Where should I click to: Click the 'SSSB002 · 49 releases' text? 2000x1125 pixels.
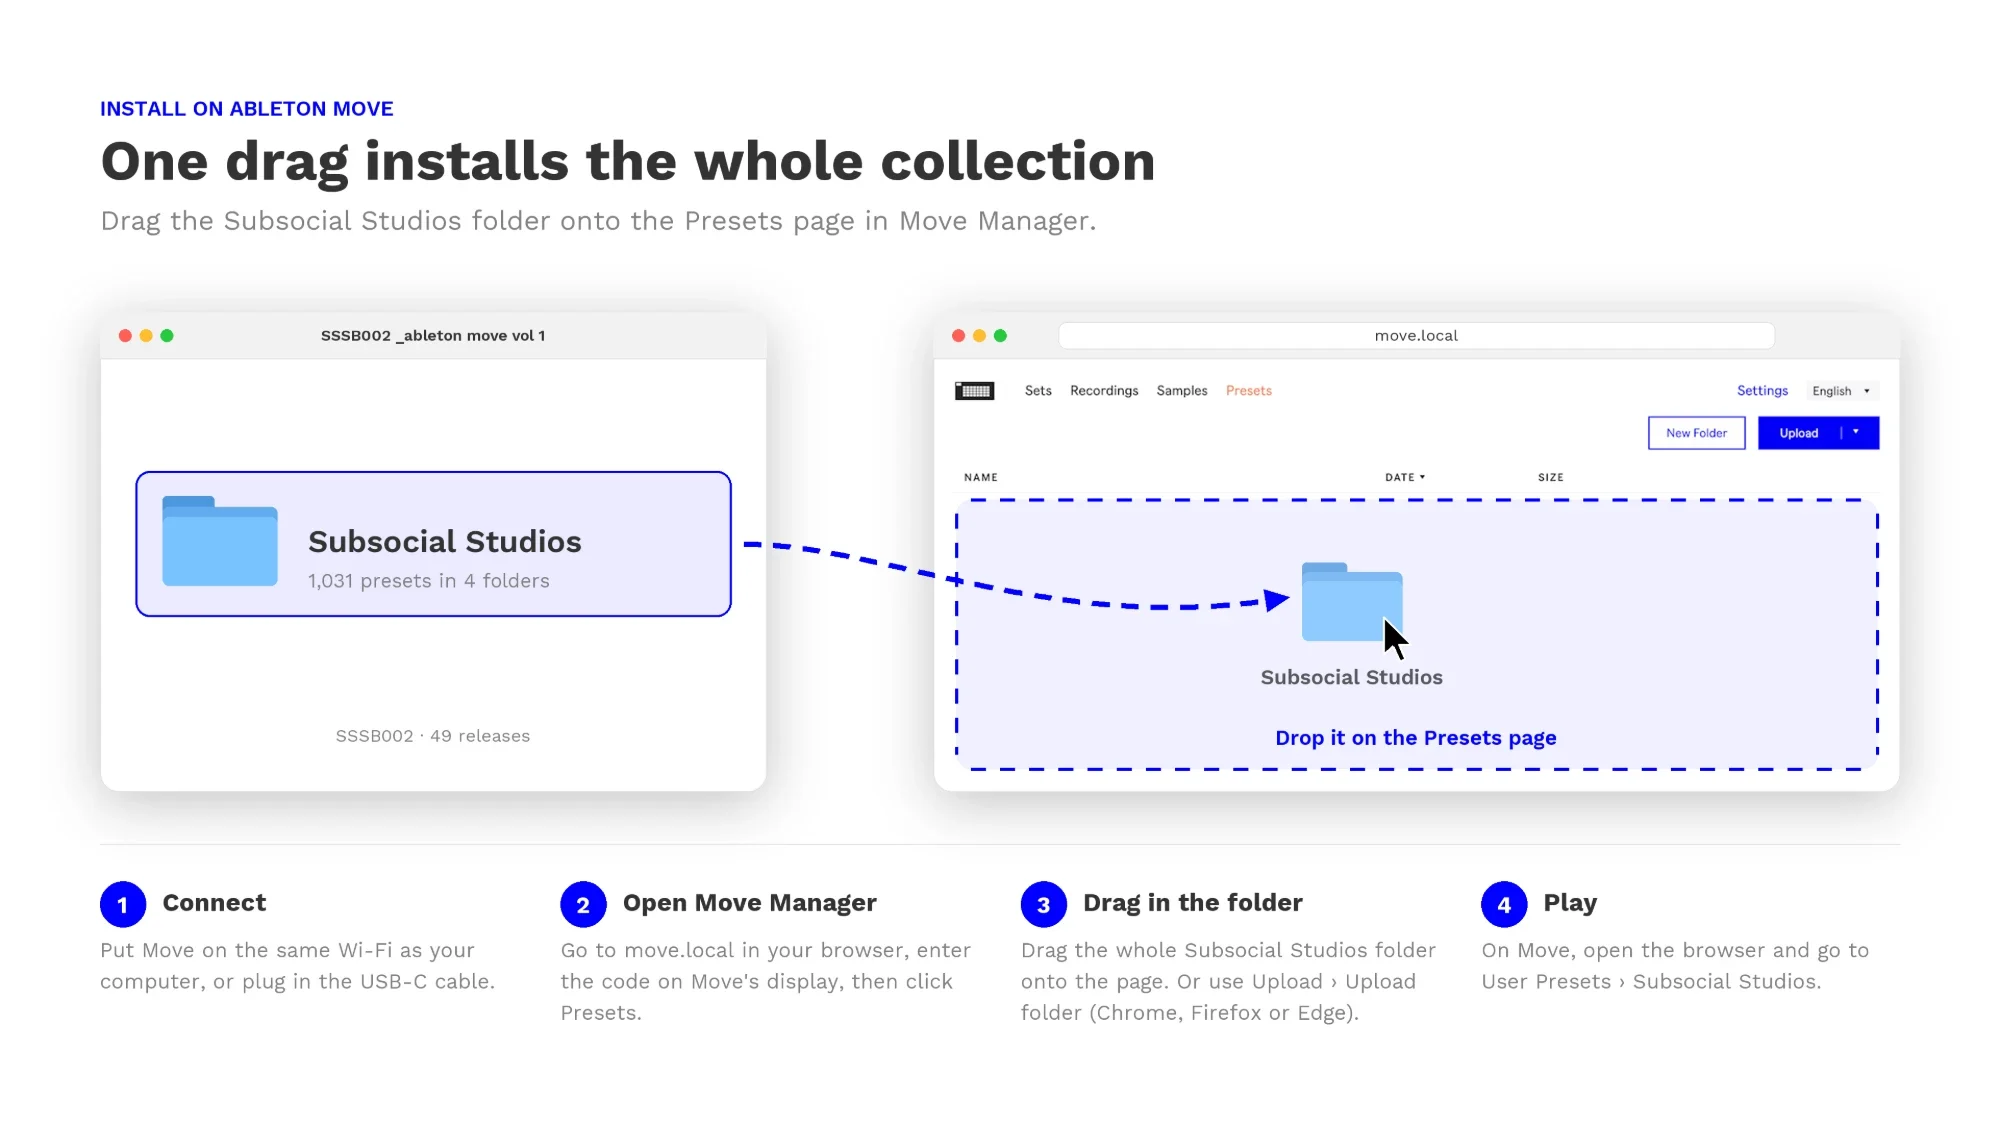click(433, 736)
